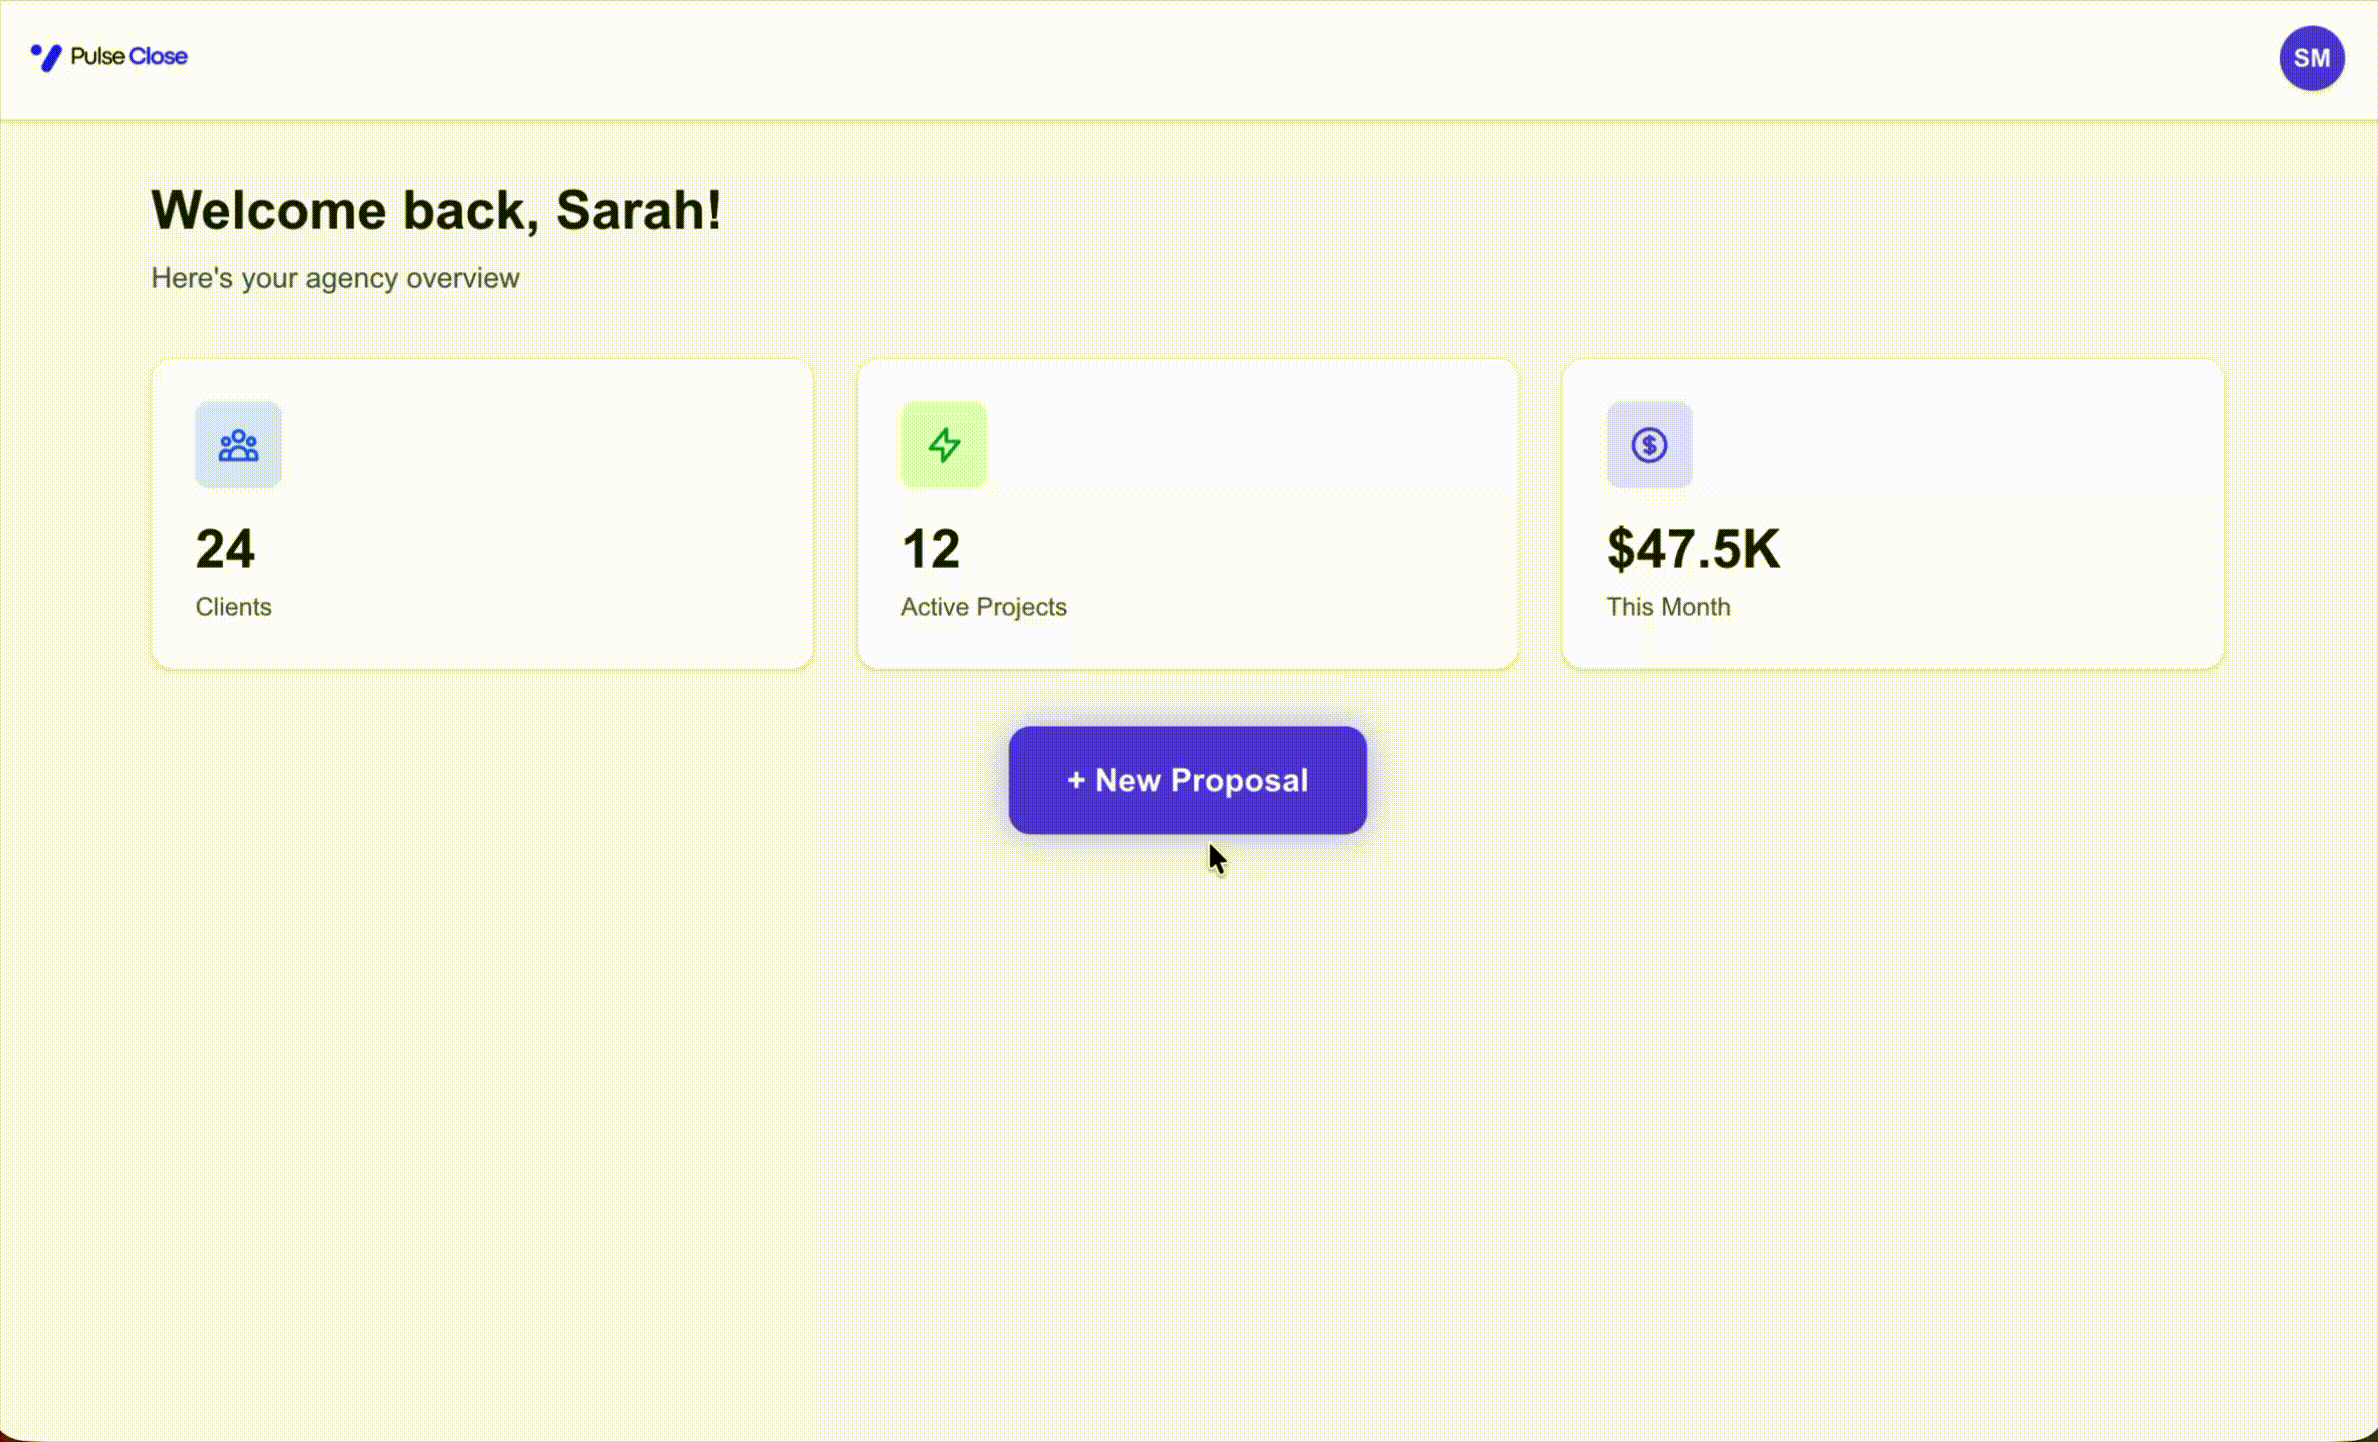Click the 24 clients count

[x=225, y=549]
